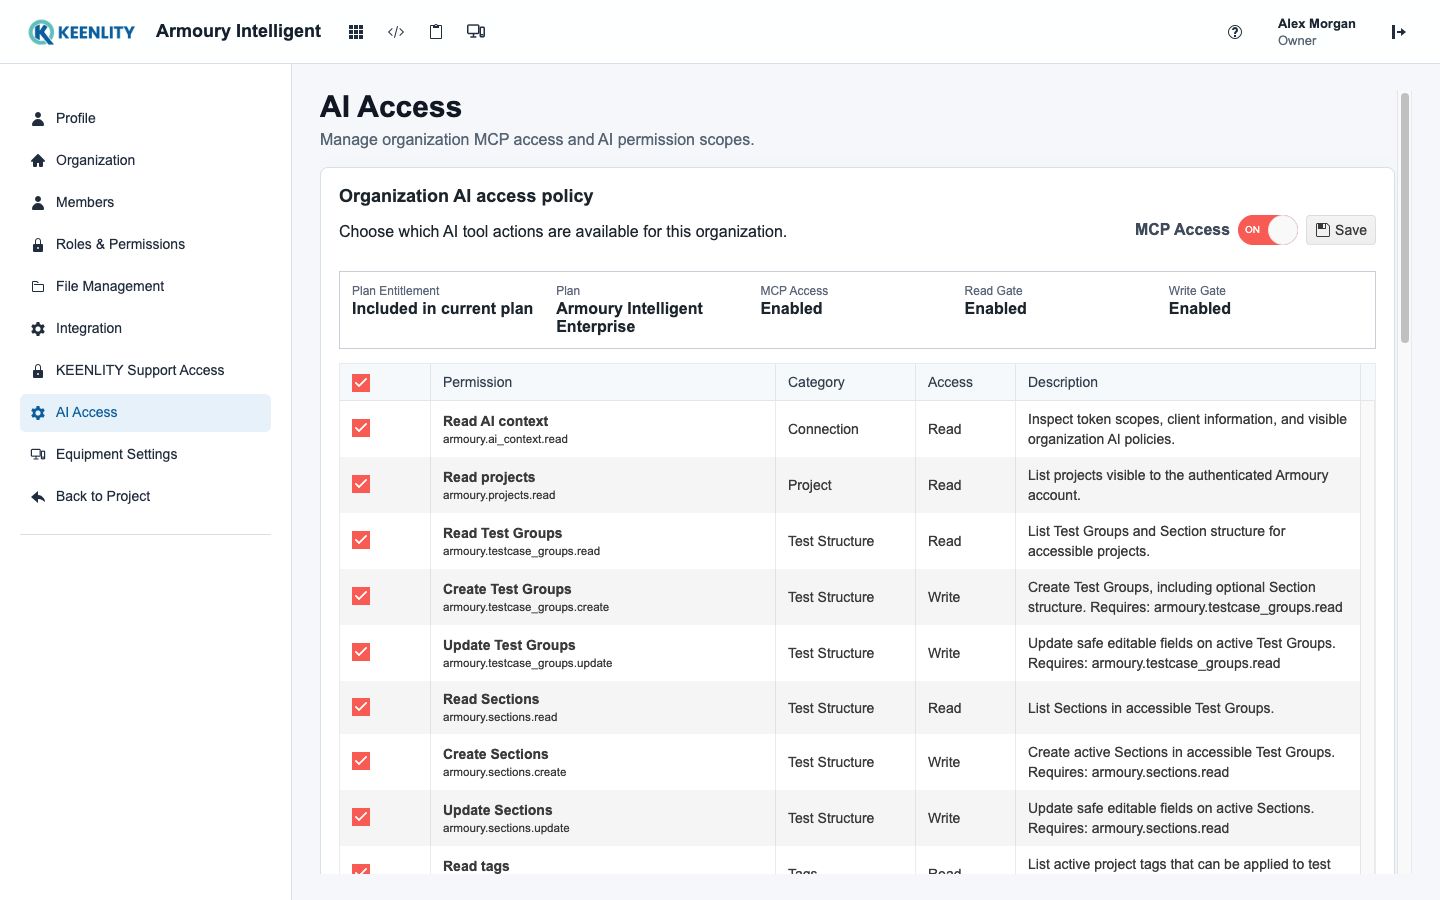This screenshot has height=900, width=1440.
Task: Click the Organization home icon in sidebar
Action: click(38, 160)
